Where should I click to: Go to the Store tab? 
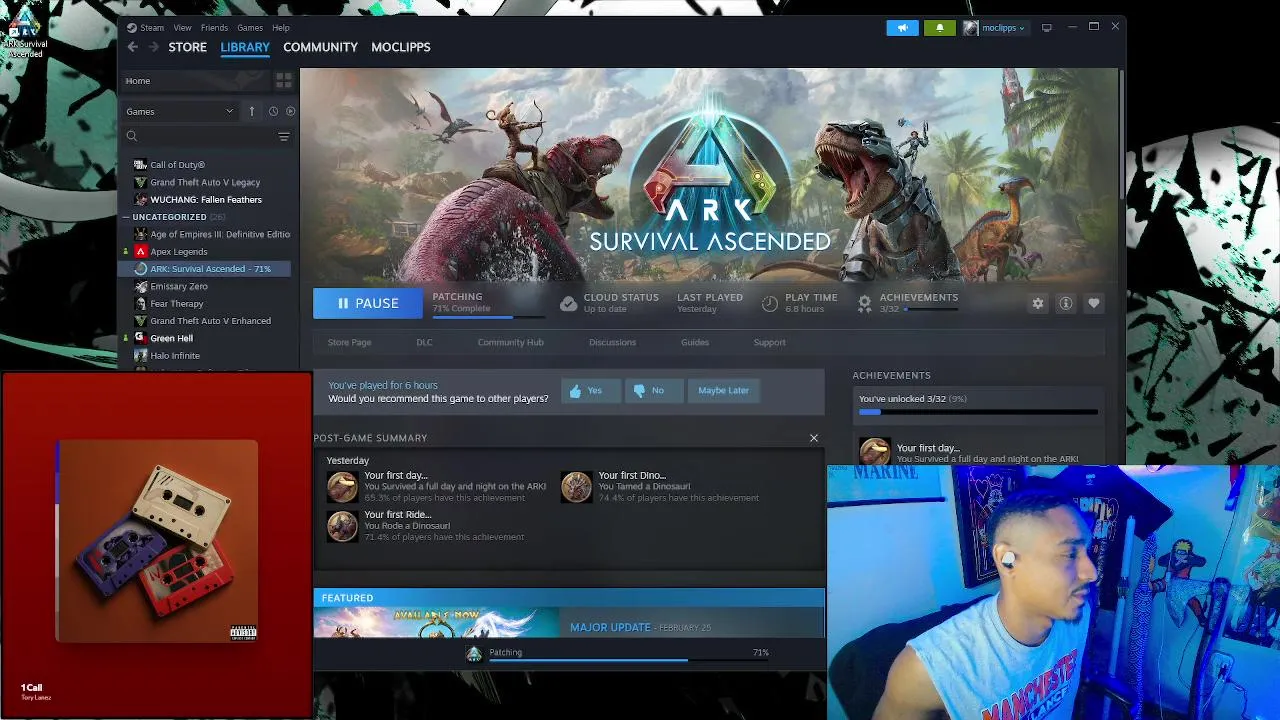click(187, 47)
